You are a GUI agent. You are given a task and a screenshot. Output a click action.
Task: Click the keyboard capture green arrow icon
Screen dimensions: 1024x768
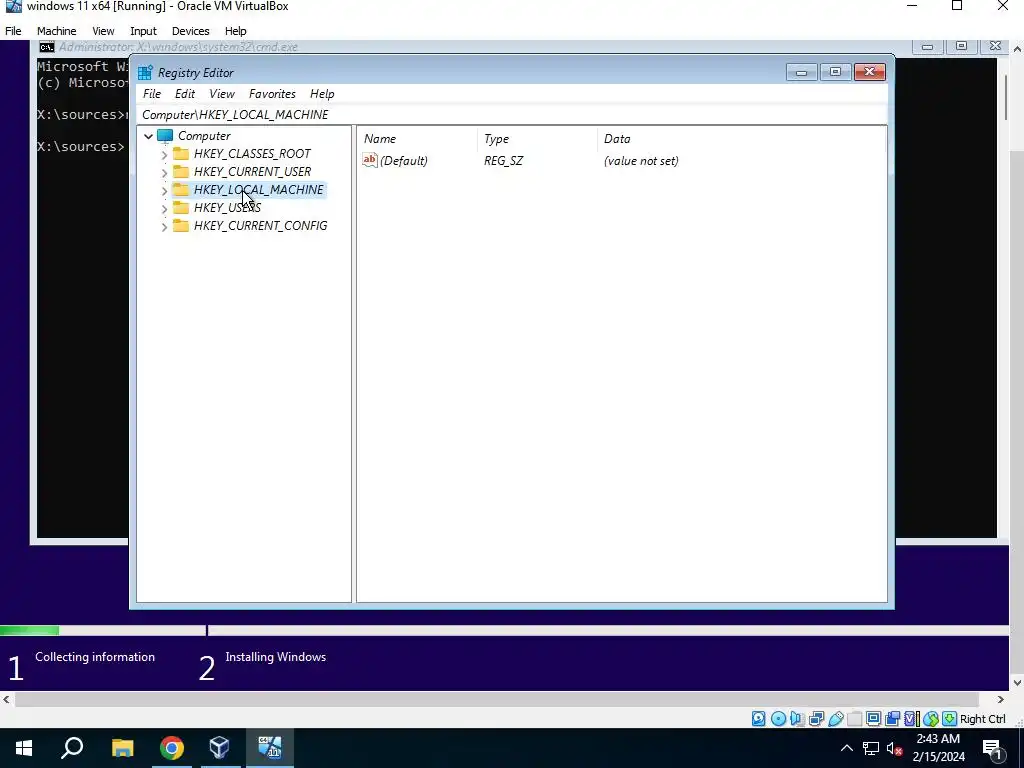click(x=950, y=719)
